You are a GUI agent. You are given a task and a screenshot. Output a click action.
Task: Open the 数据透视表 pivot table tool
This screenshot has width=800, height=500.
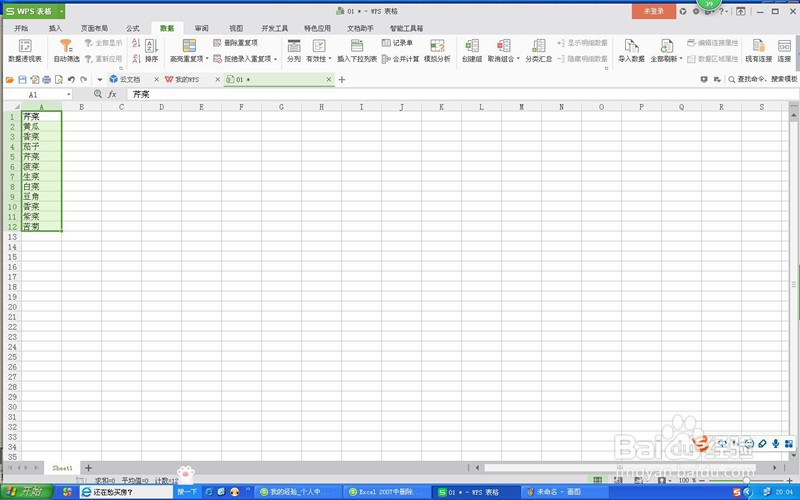(24, 51)
